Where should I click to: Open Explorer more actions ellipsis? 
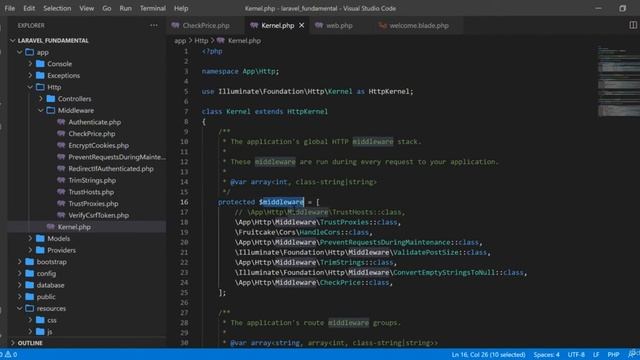[x=153, y=25]
